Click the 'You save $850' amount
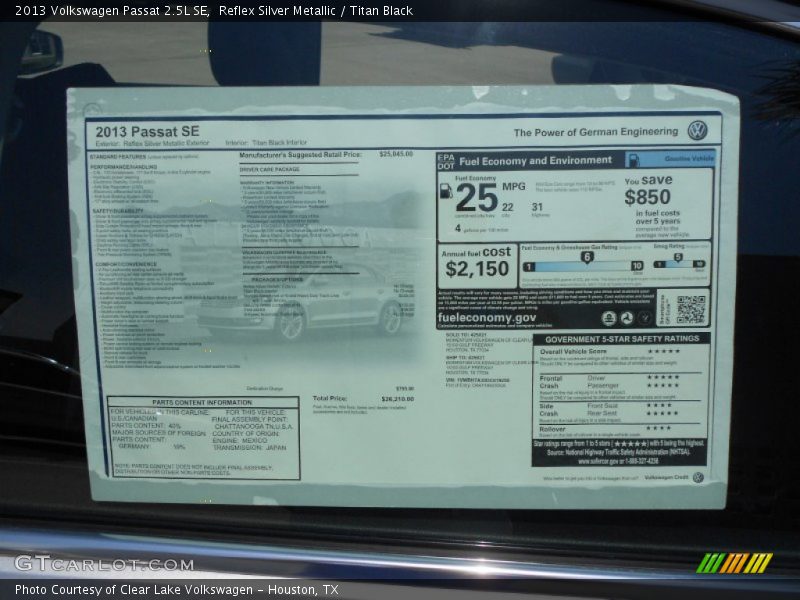Screen dimensions: 800x600 tap(648, 196)
